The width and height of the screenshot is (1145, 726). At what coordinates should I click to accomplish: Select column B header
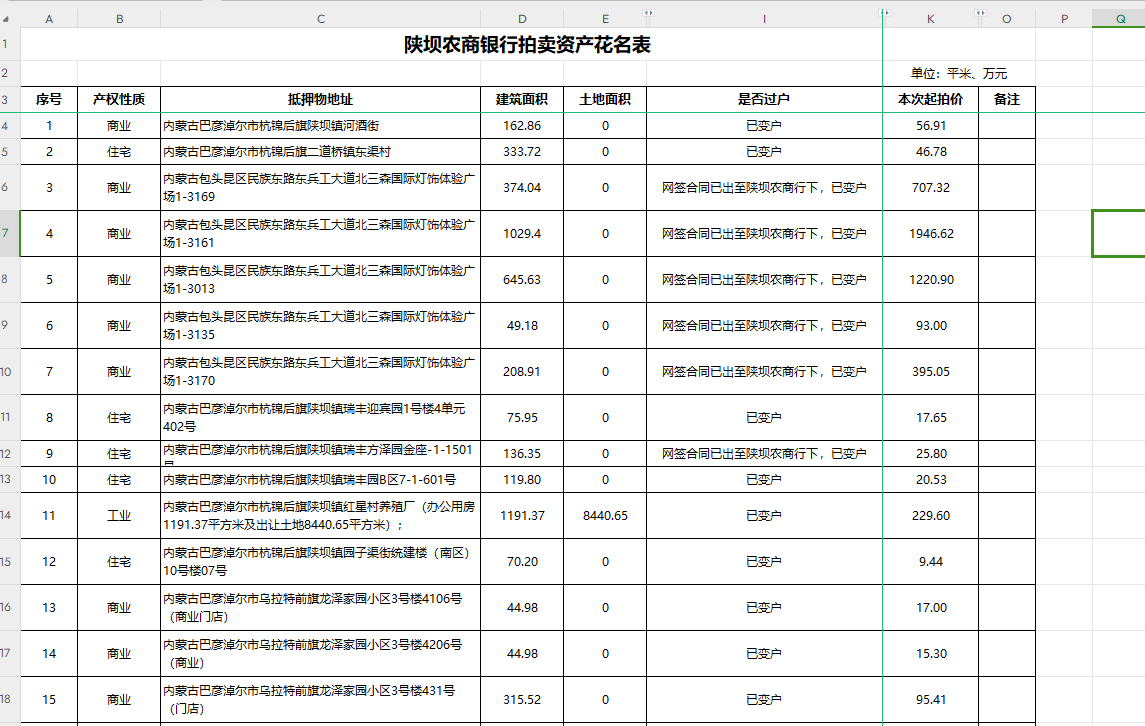(x=119, y=19)
